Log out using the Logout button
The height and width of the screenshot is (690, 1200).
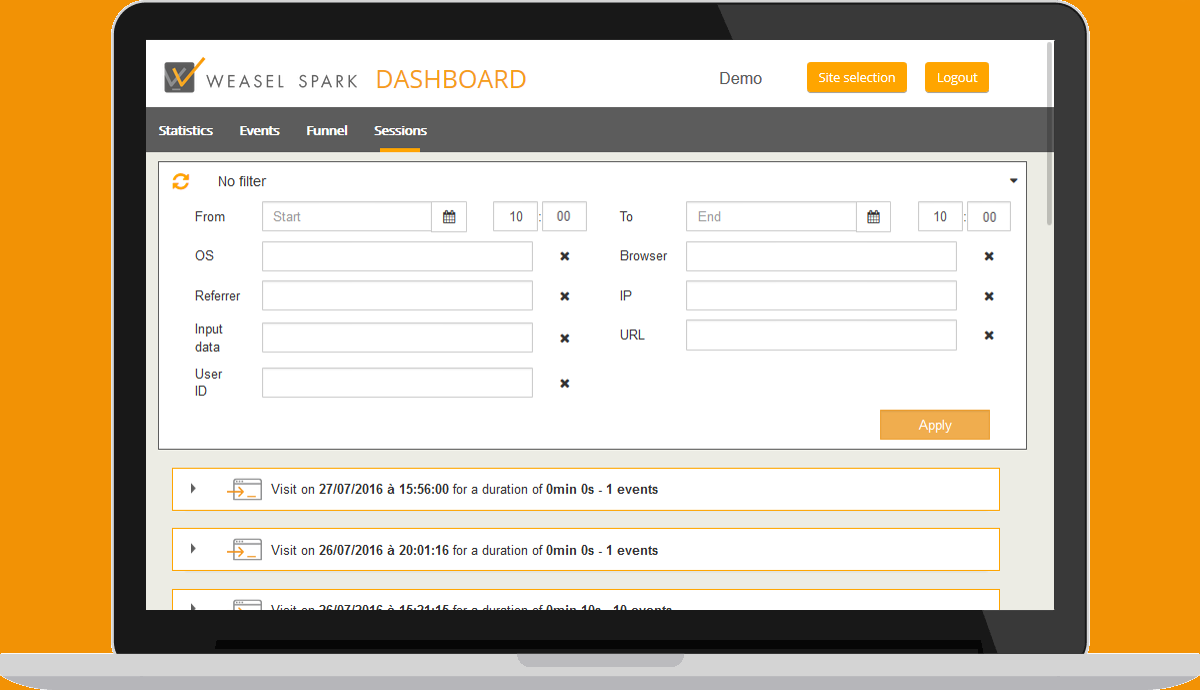957,78
